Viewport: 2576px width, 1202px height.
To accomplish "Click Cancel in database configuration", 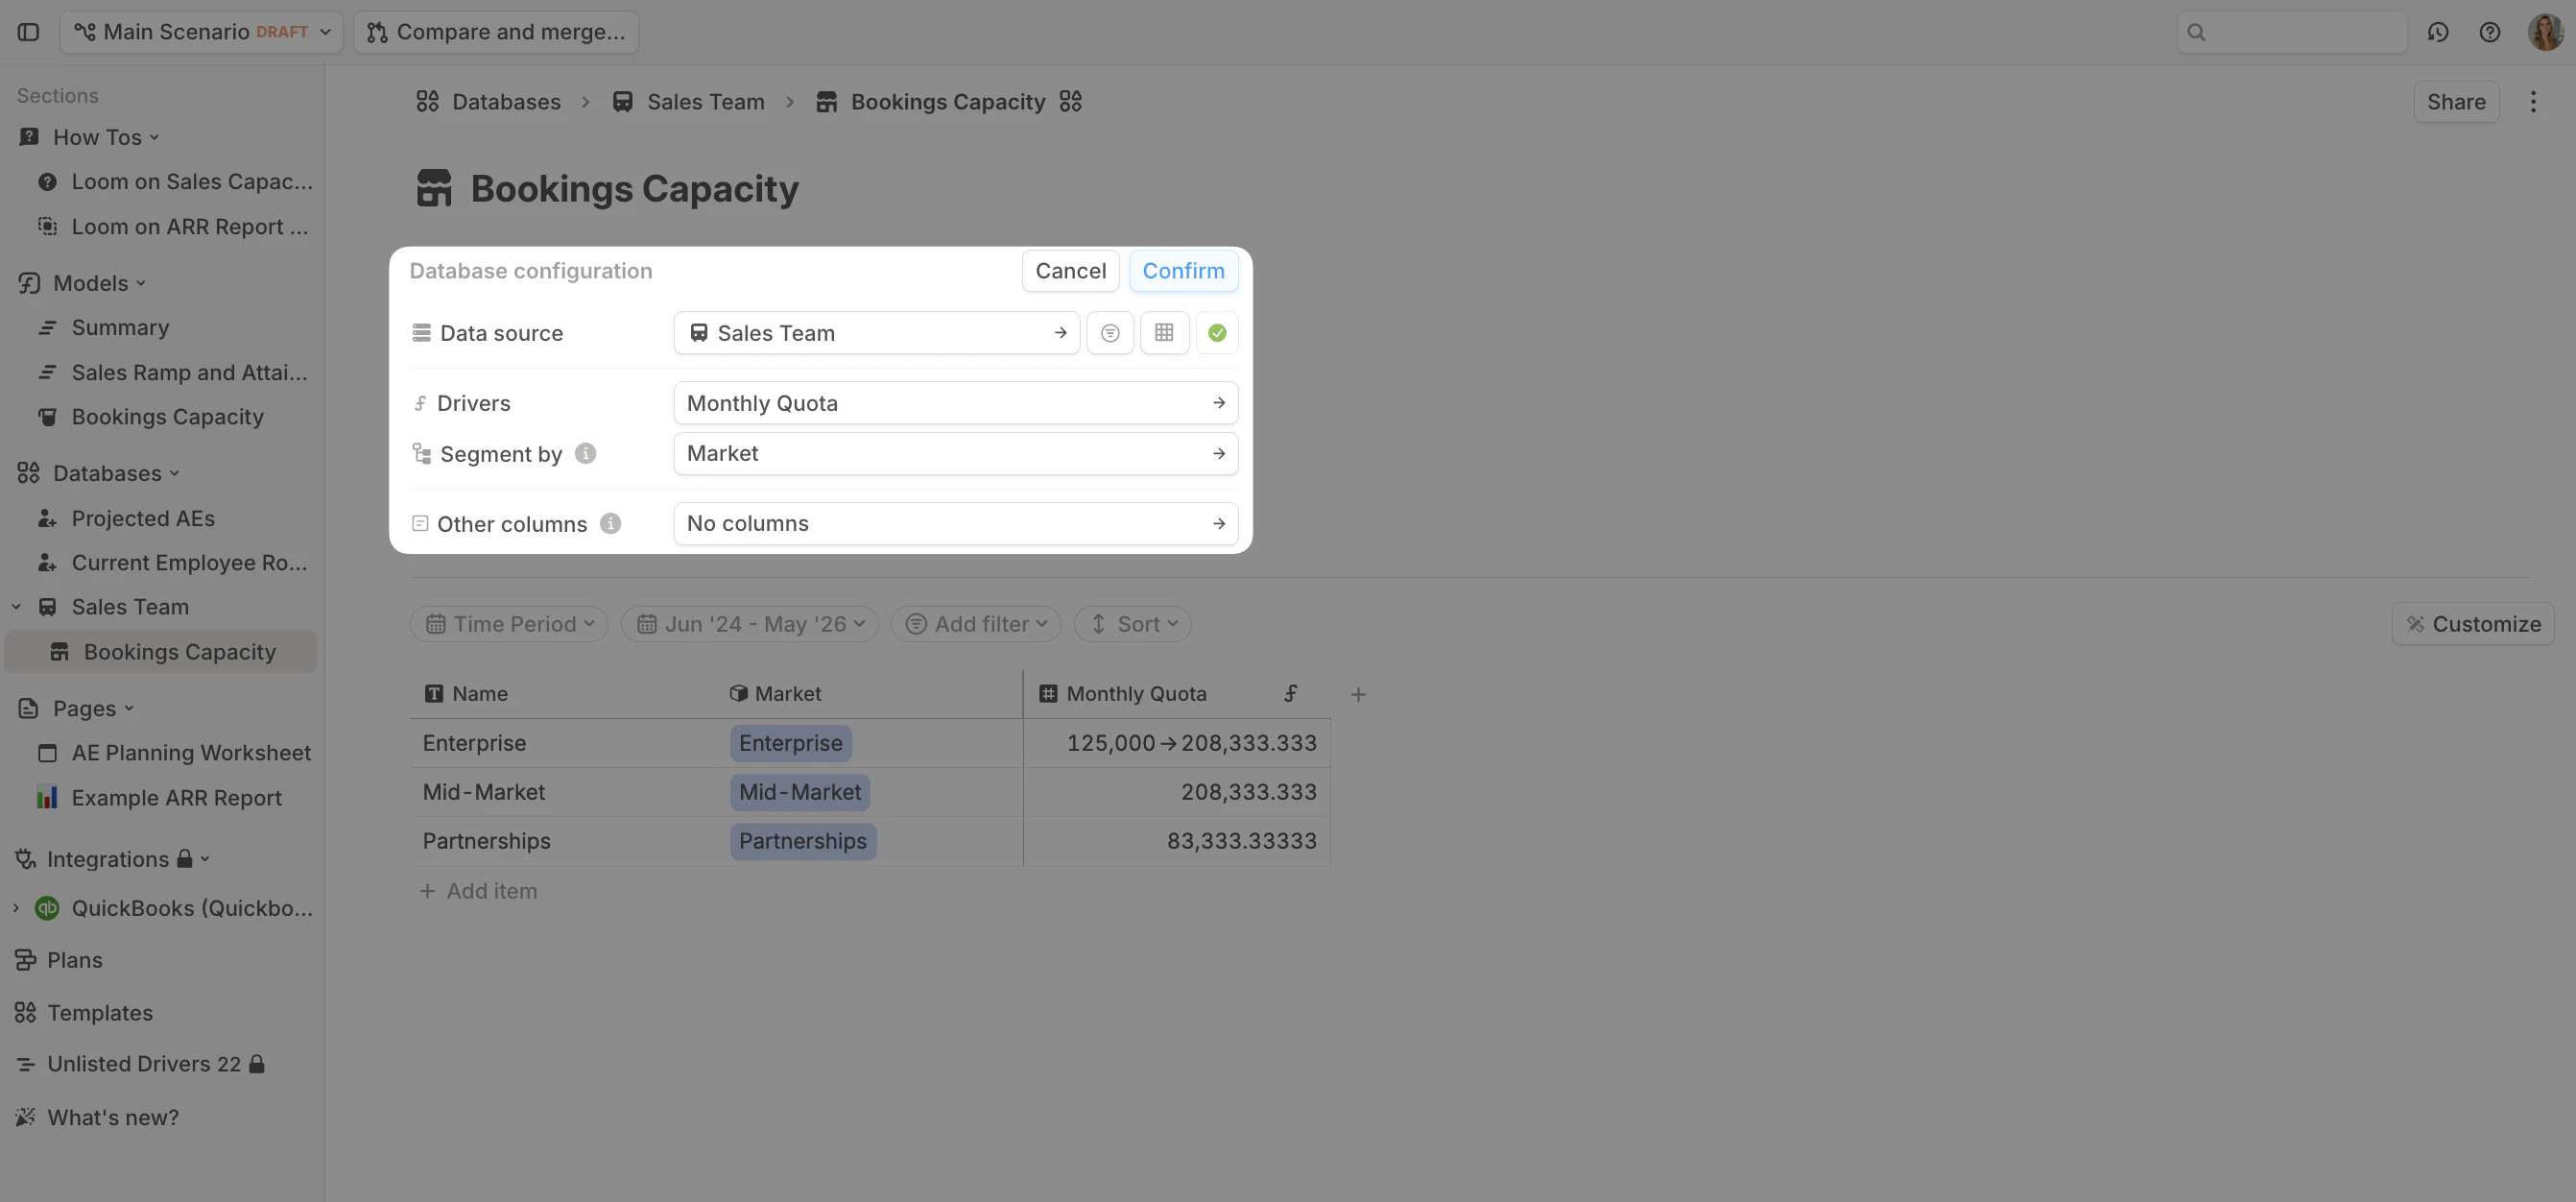I will pos(1070,271).
